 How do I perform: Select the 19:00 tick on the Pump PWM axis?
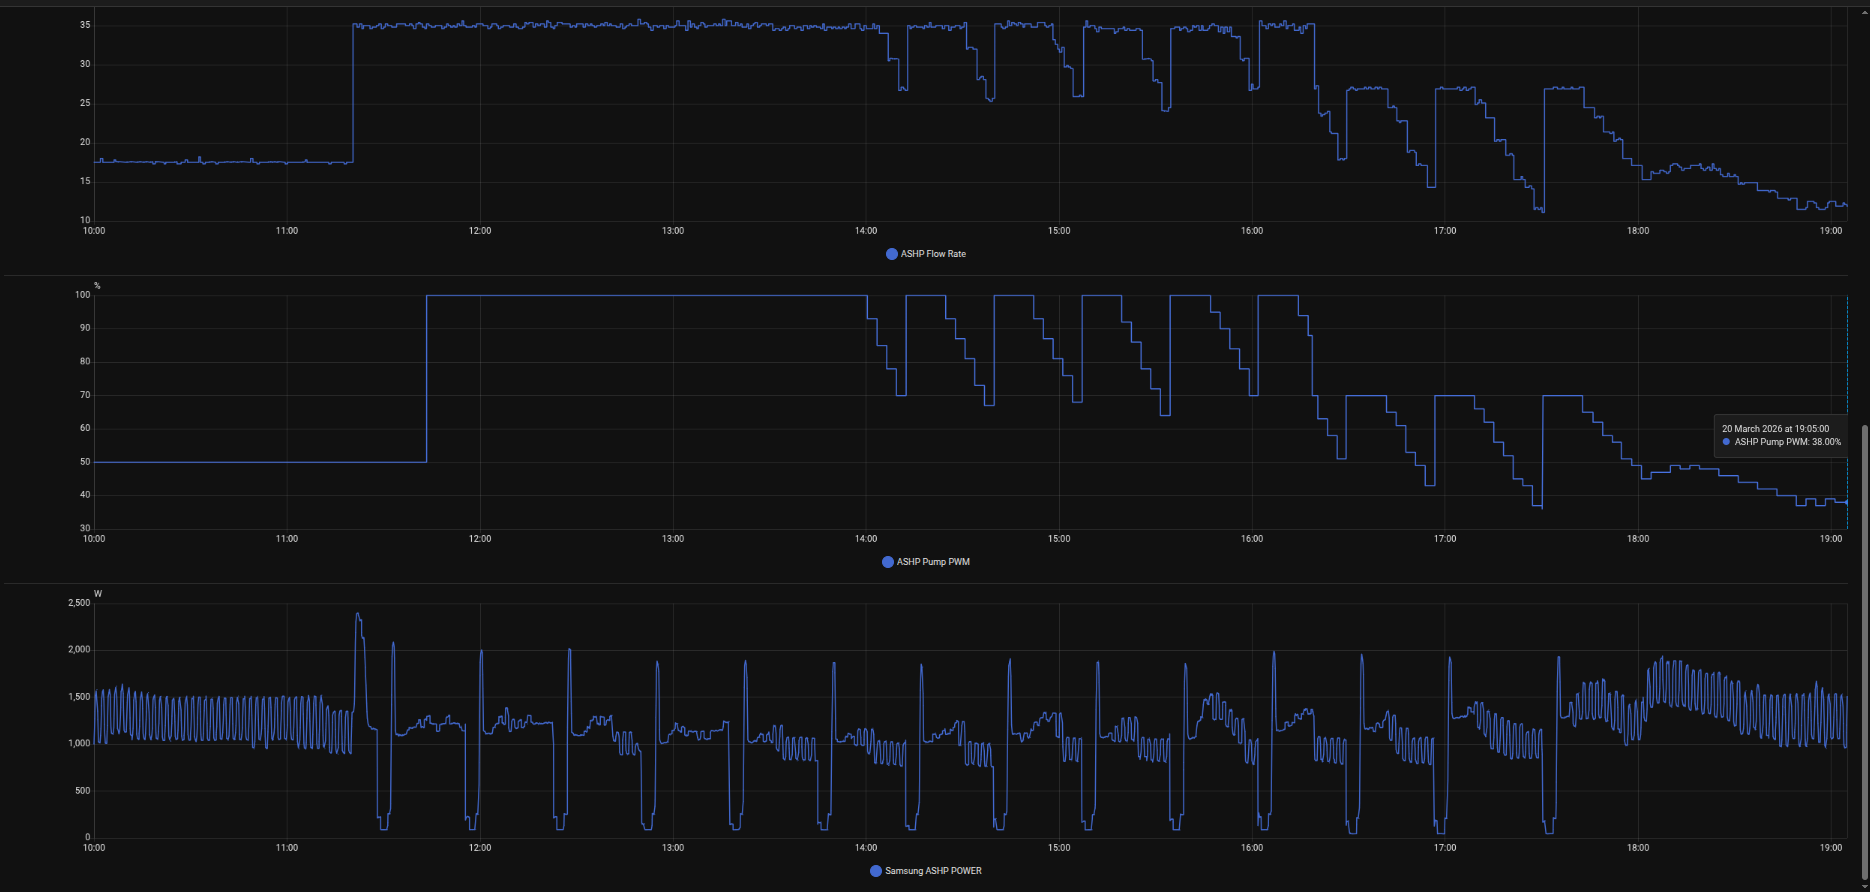coord(1831,539)
